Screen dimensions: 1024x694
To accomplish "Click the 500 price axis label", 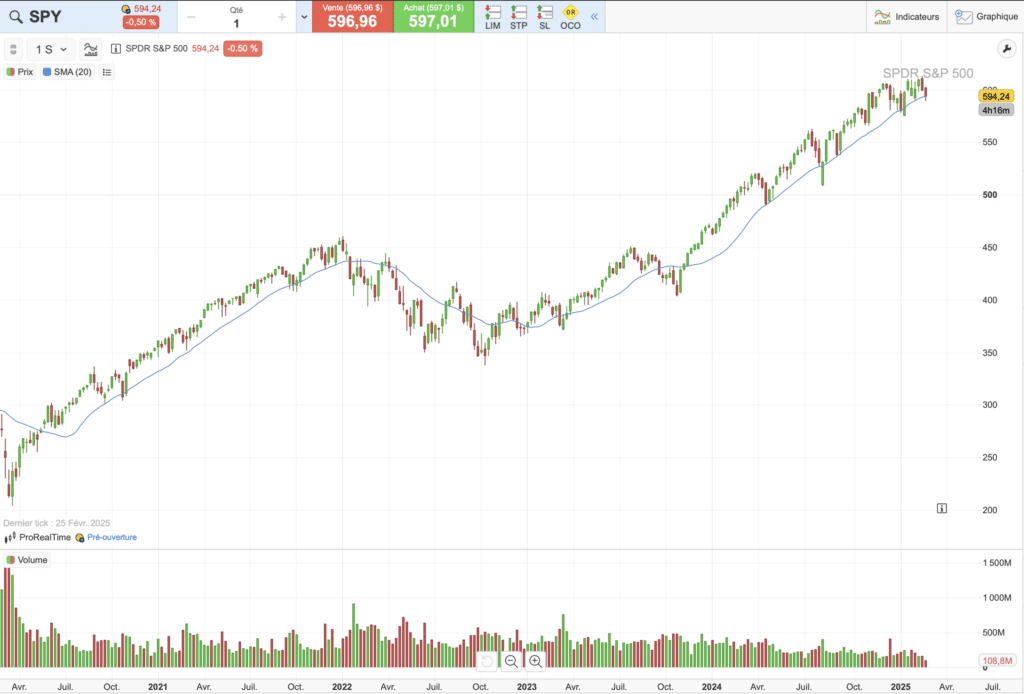I will [x=990, y=195].
